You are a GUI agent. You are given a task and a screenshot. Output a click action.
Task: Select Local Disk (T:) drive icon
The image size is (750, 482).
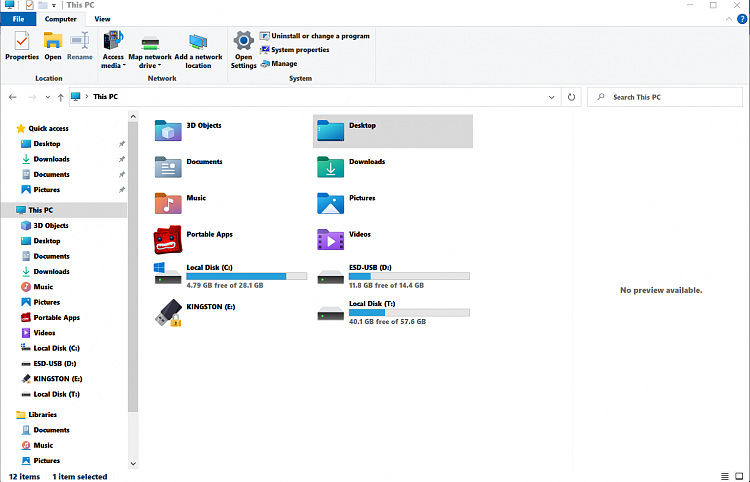pyautogui.click(x=331, y=313)
